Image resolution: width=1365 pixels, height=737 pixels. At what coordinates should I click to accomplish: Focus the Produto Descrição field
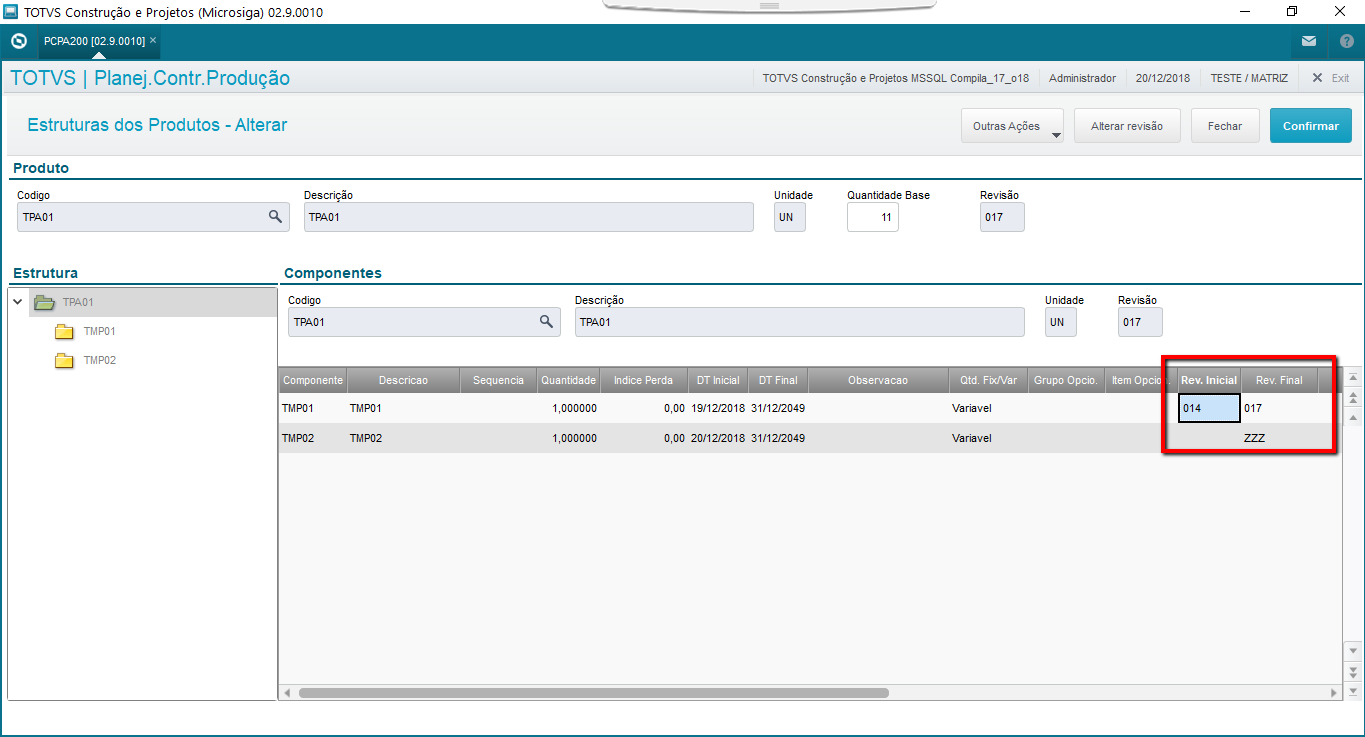point(529,217)
